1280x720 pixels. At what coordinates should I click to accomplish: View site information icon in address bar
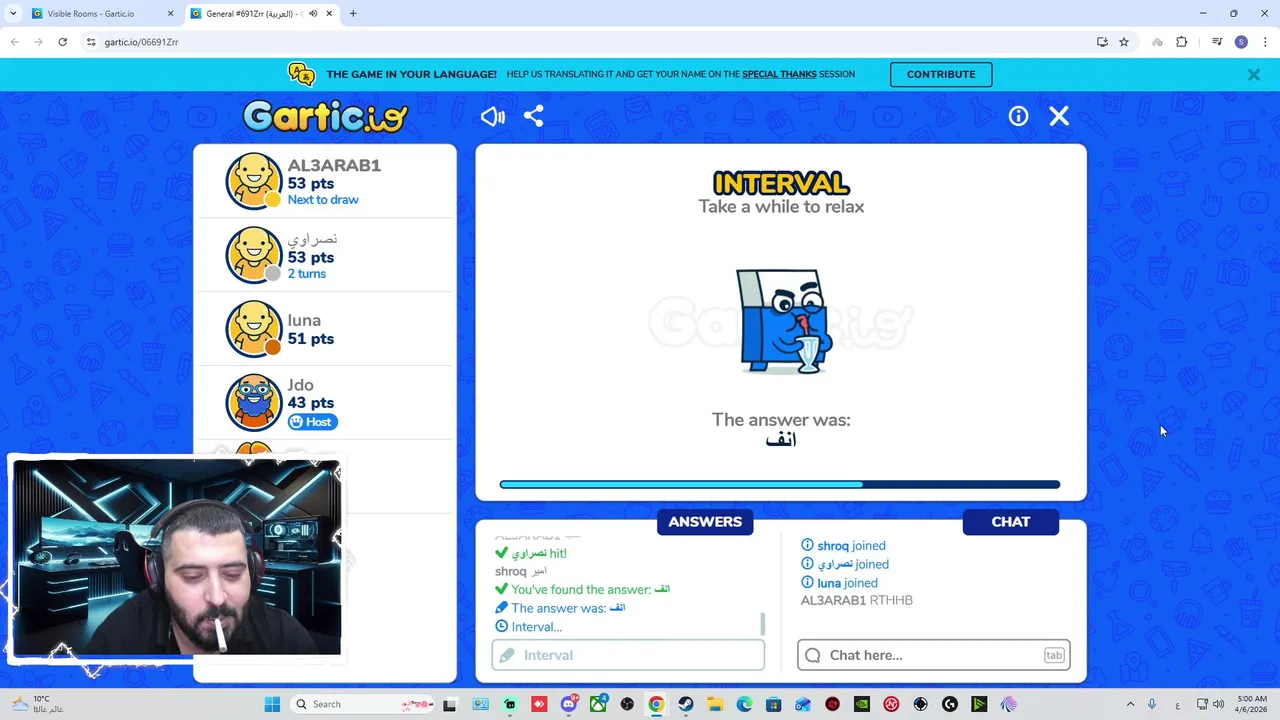[x=91, y=42]
